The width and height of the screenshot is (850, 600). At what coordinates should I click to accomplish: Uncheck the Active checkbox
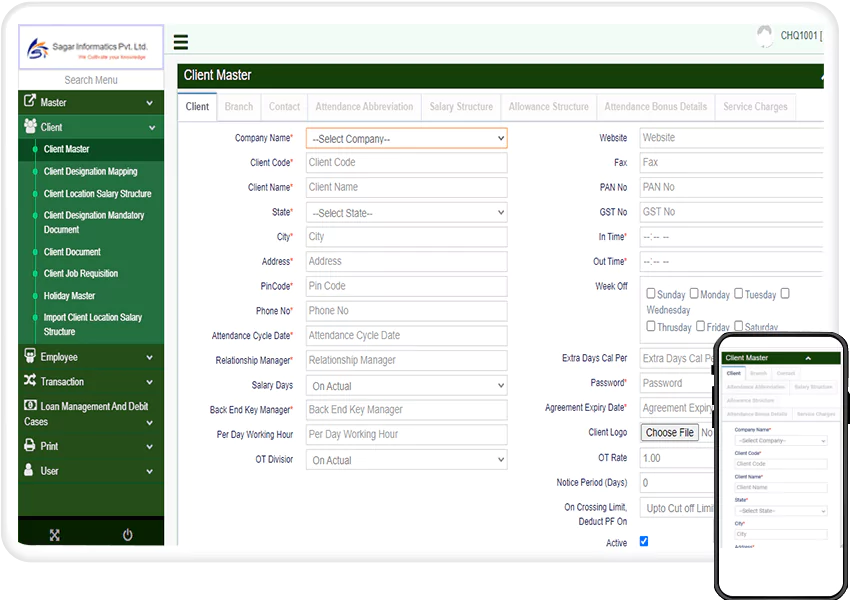644,541
